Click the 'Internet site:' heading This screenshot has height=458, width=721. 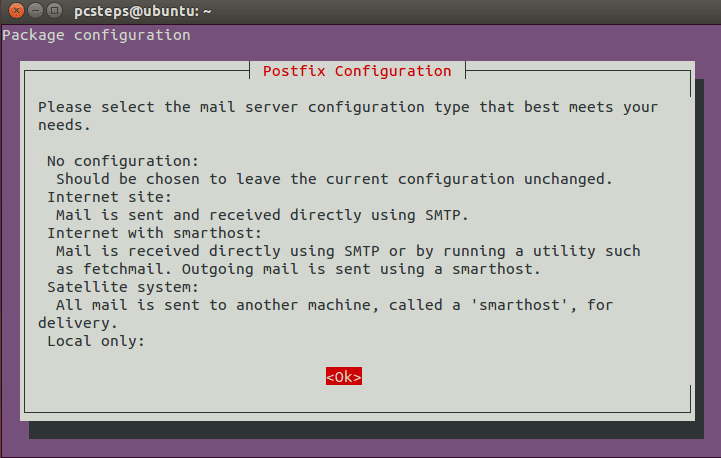109,197
